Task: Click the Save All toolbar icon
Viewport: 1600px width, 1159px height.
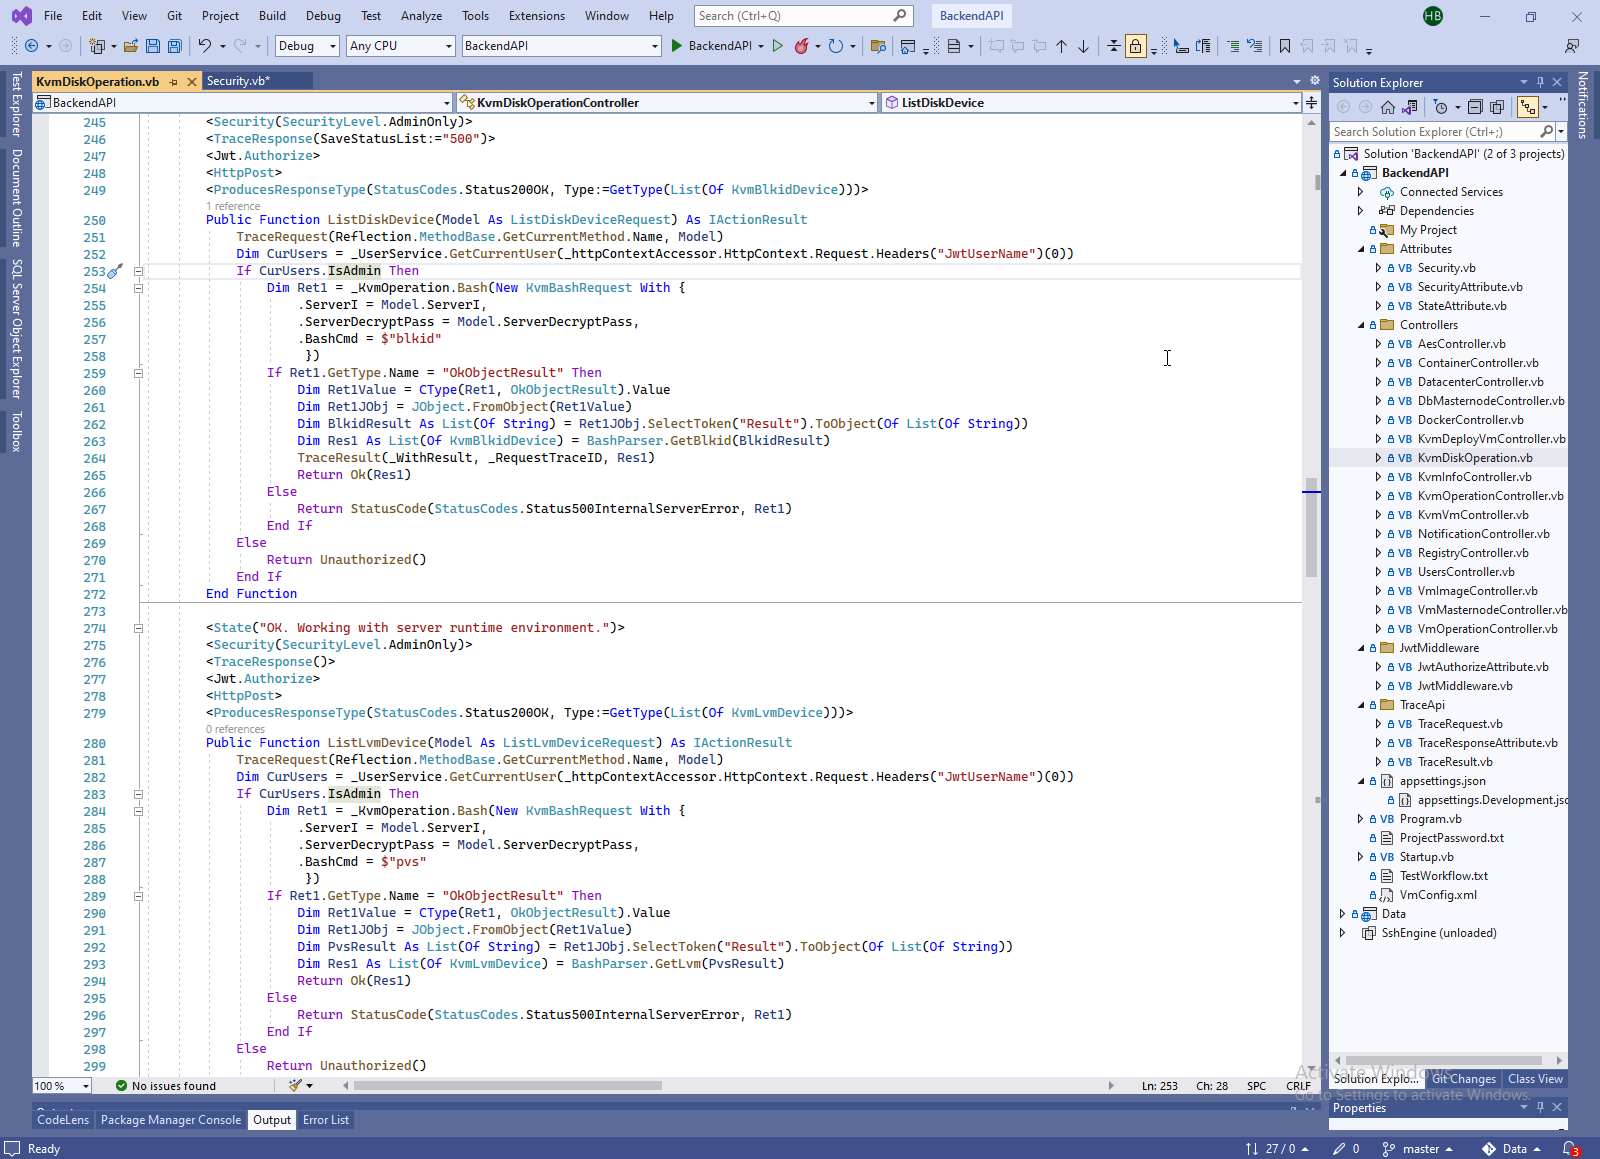Action: pos(175,46)
